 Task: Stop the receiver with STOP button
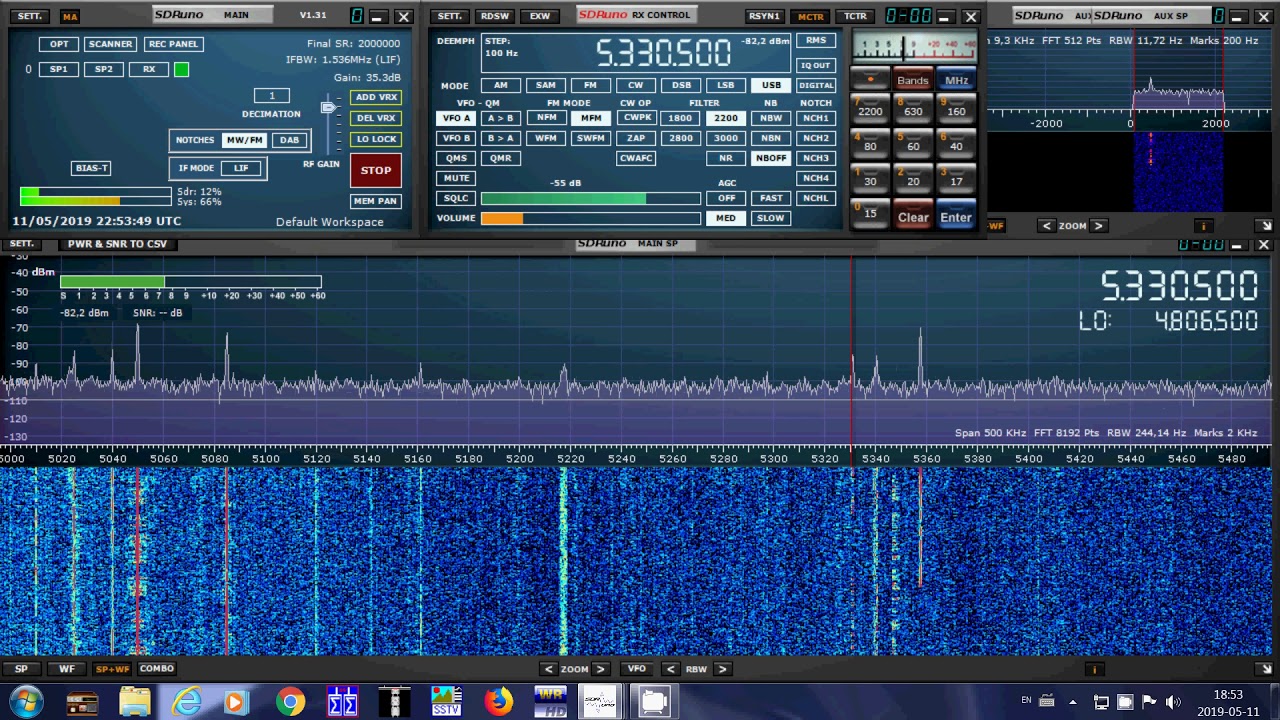click(376, 170)
